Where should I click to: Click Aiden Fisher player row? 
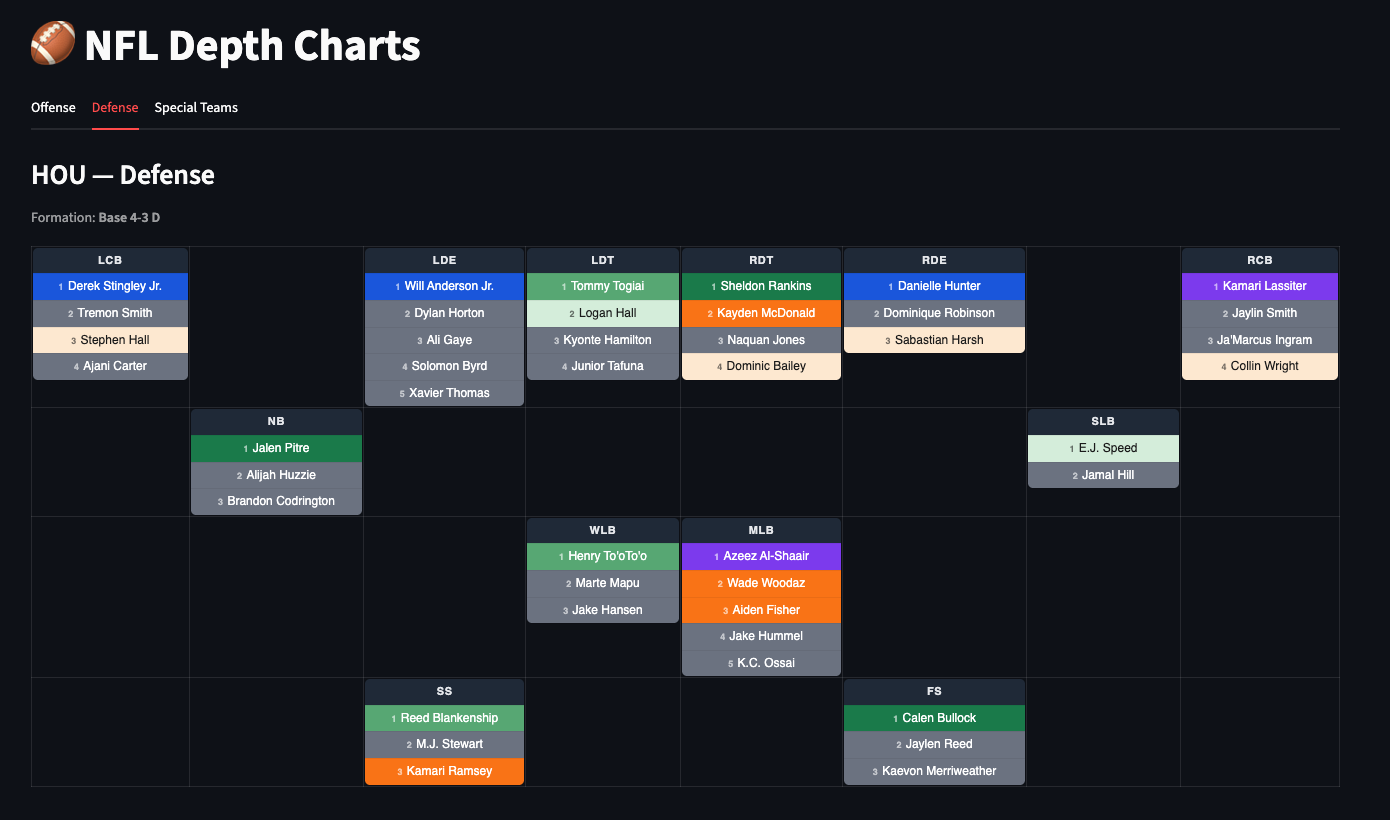click(761, 610)
